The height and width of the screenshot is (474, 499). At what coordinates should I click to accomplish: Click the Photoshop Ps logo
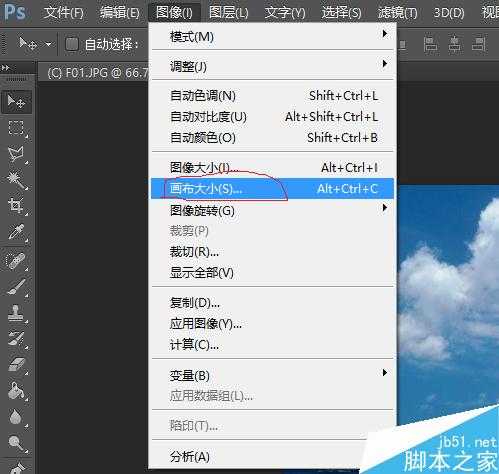click(x=15, y=12)
